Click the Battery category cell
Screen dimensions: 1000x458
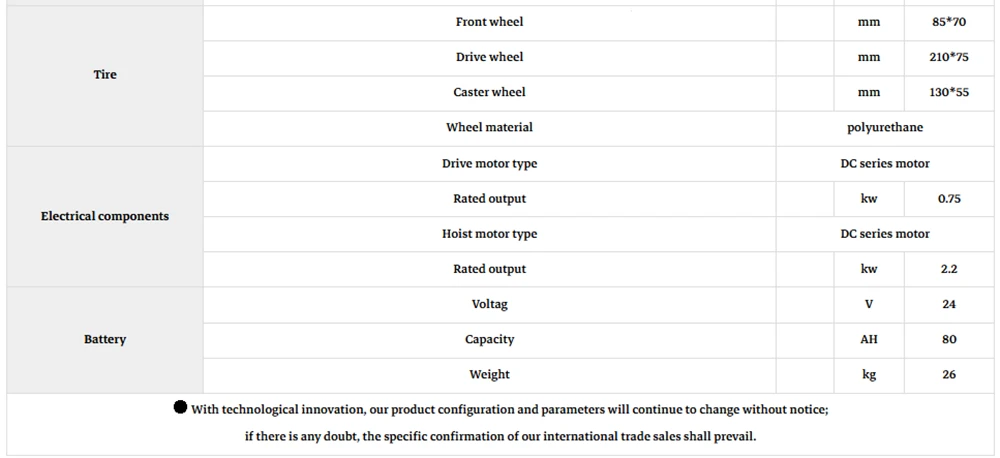[x=105, y=340]
